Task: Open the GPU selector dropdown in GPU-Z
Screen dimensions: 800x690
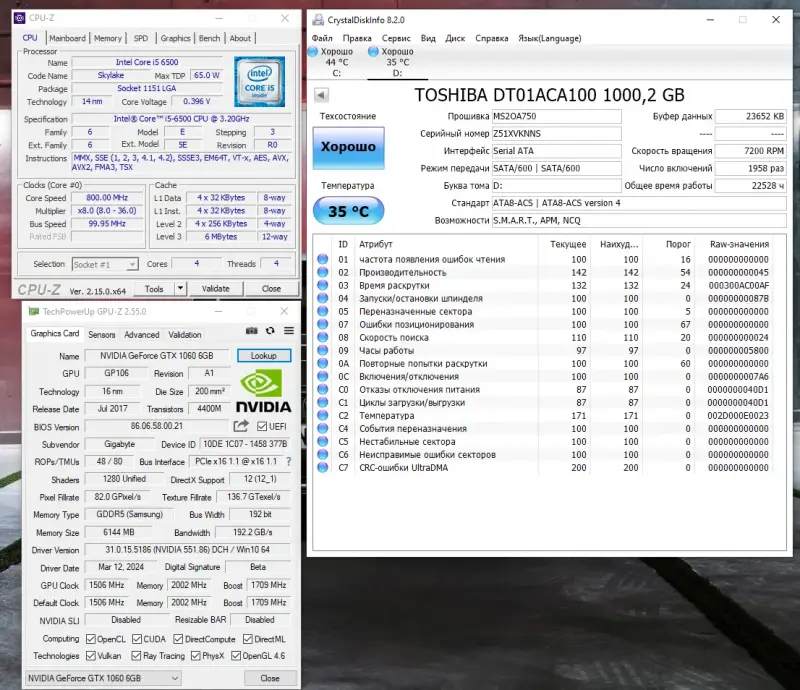Action: click(x=103, y=678)
